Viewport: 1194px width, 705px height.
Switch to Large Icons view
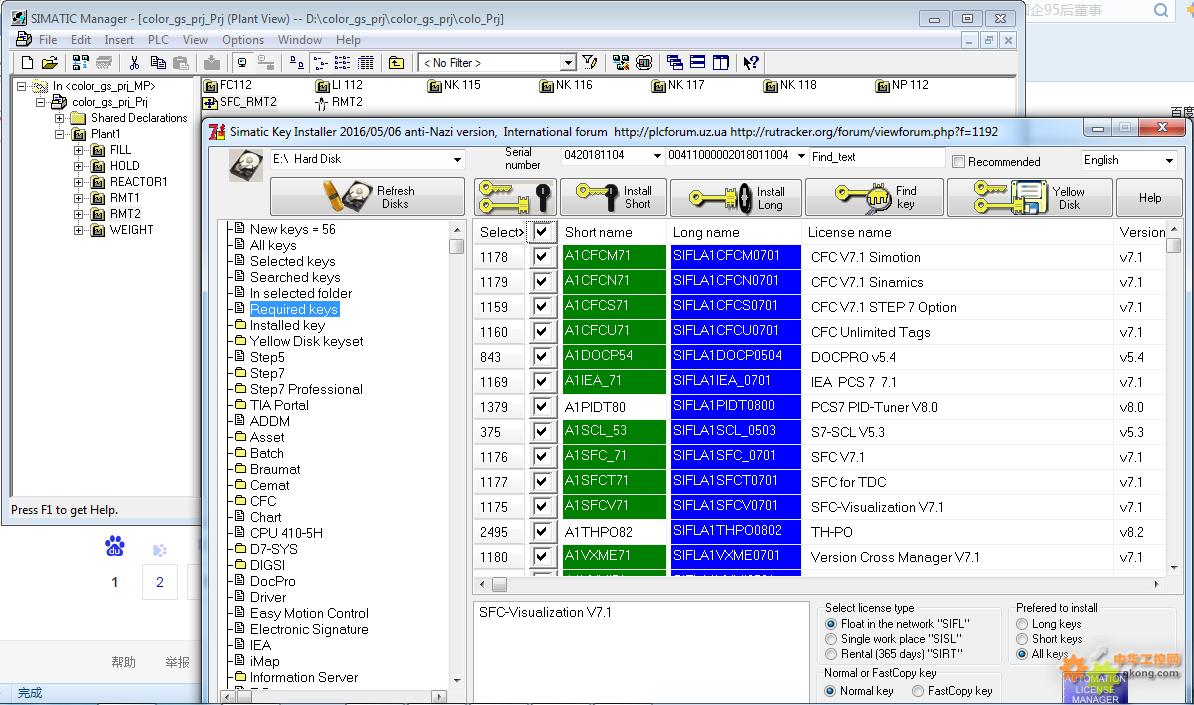click(297, 62)
